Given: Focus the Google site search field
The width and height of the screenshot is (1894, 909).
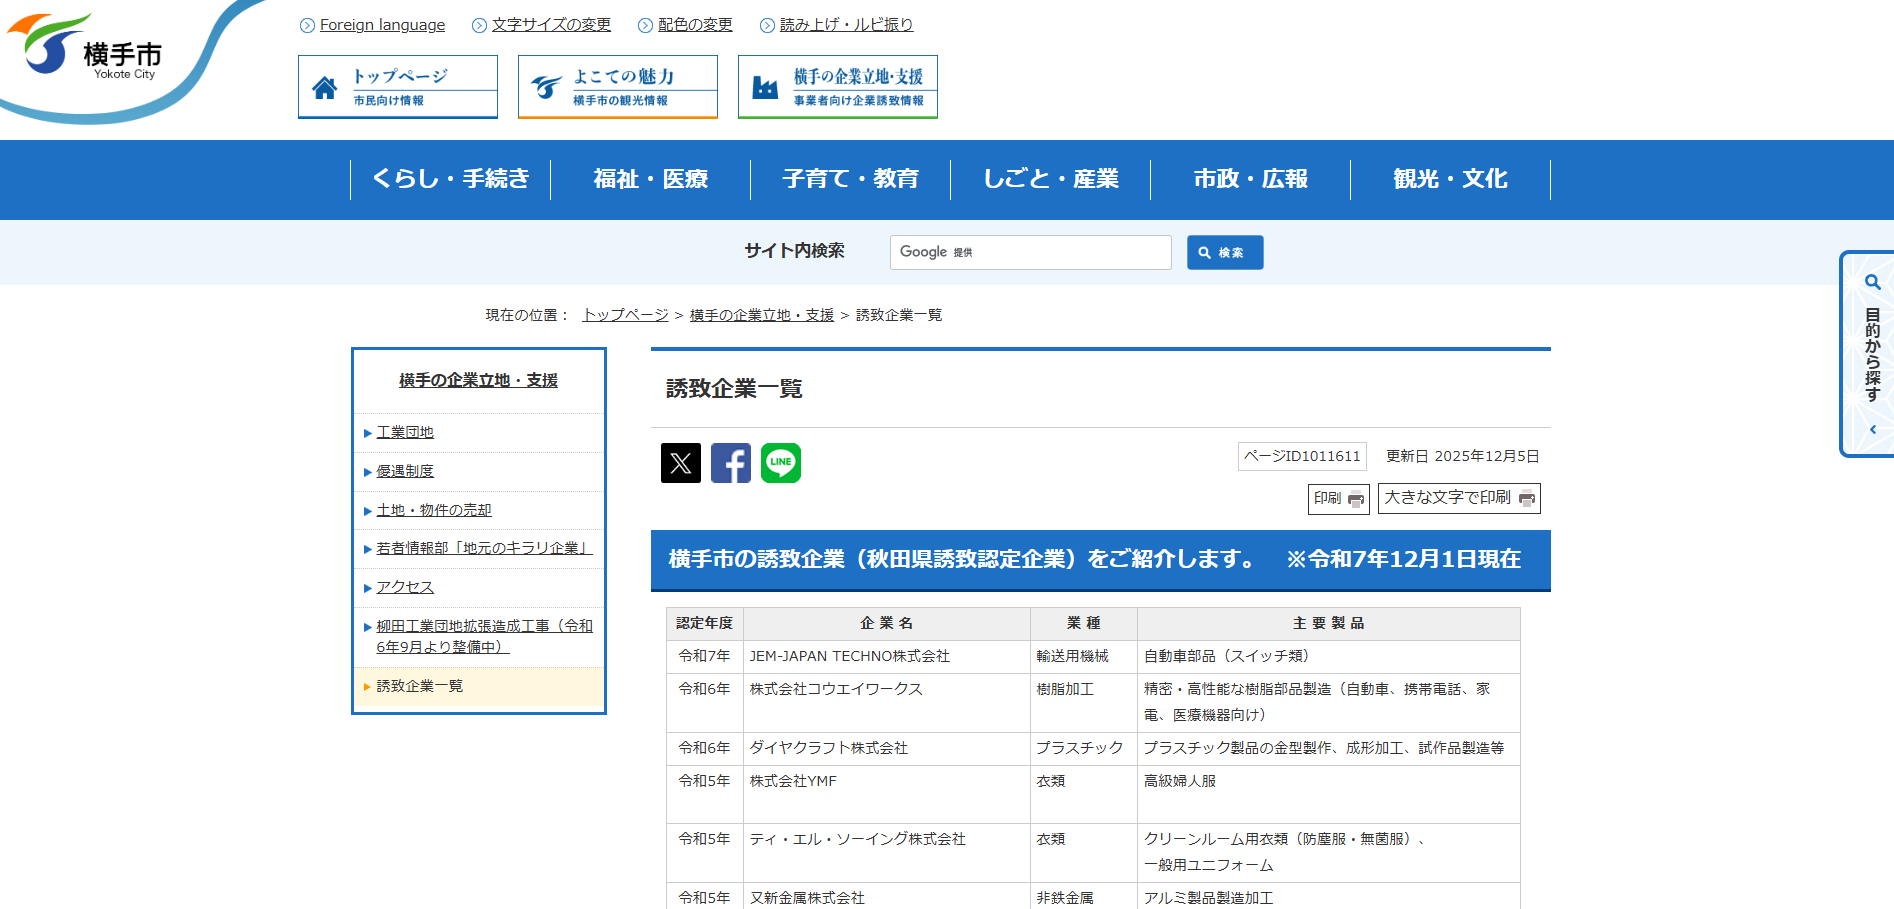Looking at the screenshot, I should tap(1031, 253).
